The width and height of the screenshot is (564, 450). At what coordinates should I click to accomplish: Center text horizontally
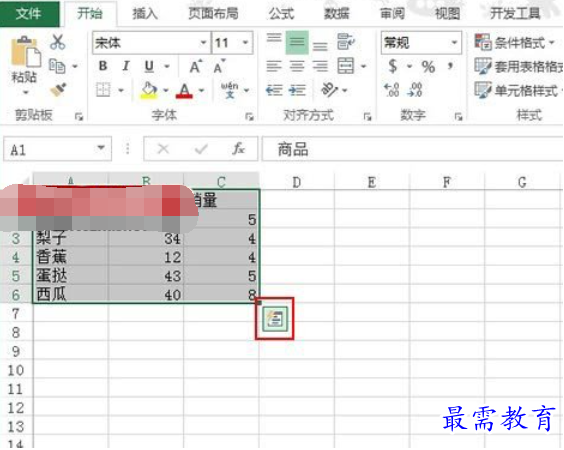297,67
